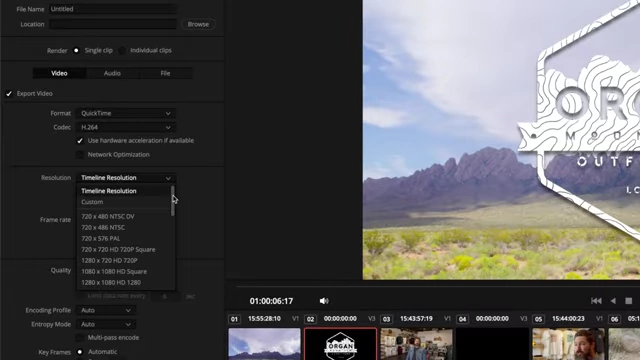
Task: Choose 720 x 720 HD 720P Square
Action: coord(124,250)
